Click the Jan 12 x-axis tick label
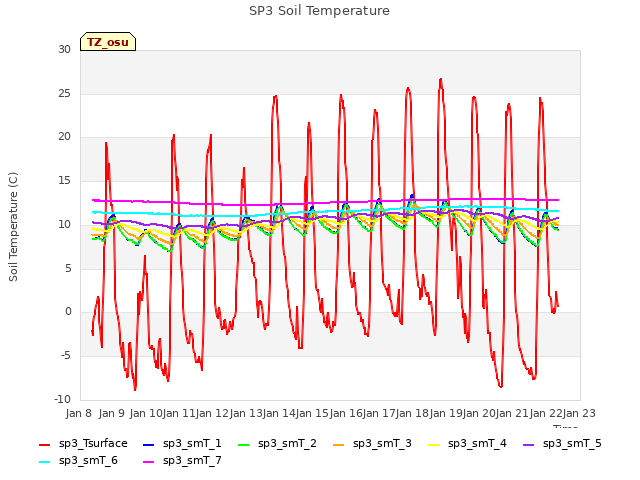Viewport: 640px width, 480px height. [212, 413]
